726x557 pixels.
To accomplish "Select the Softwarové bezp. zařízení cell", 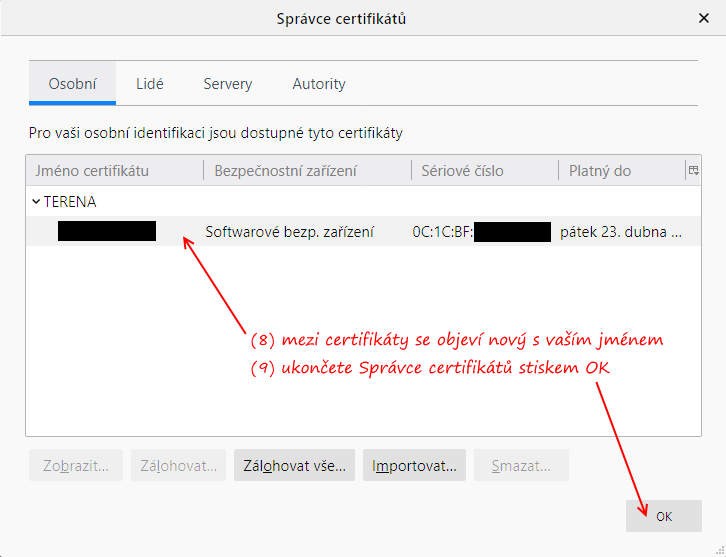I will (x=289, y=232).
